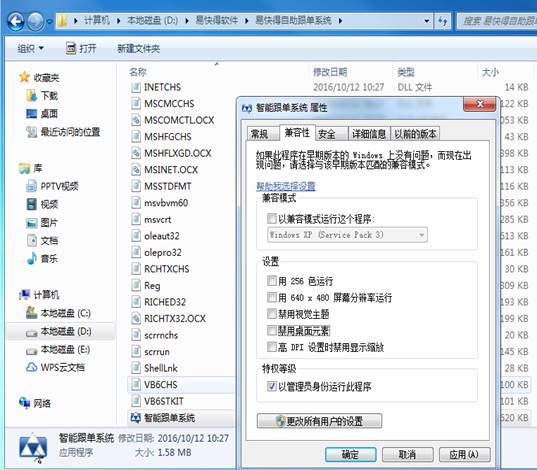The image size is (537, 470).
Task: Click the 帮助我选择设置 link
Action: click(286, 186)
